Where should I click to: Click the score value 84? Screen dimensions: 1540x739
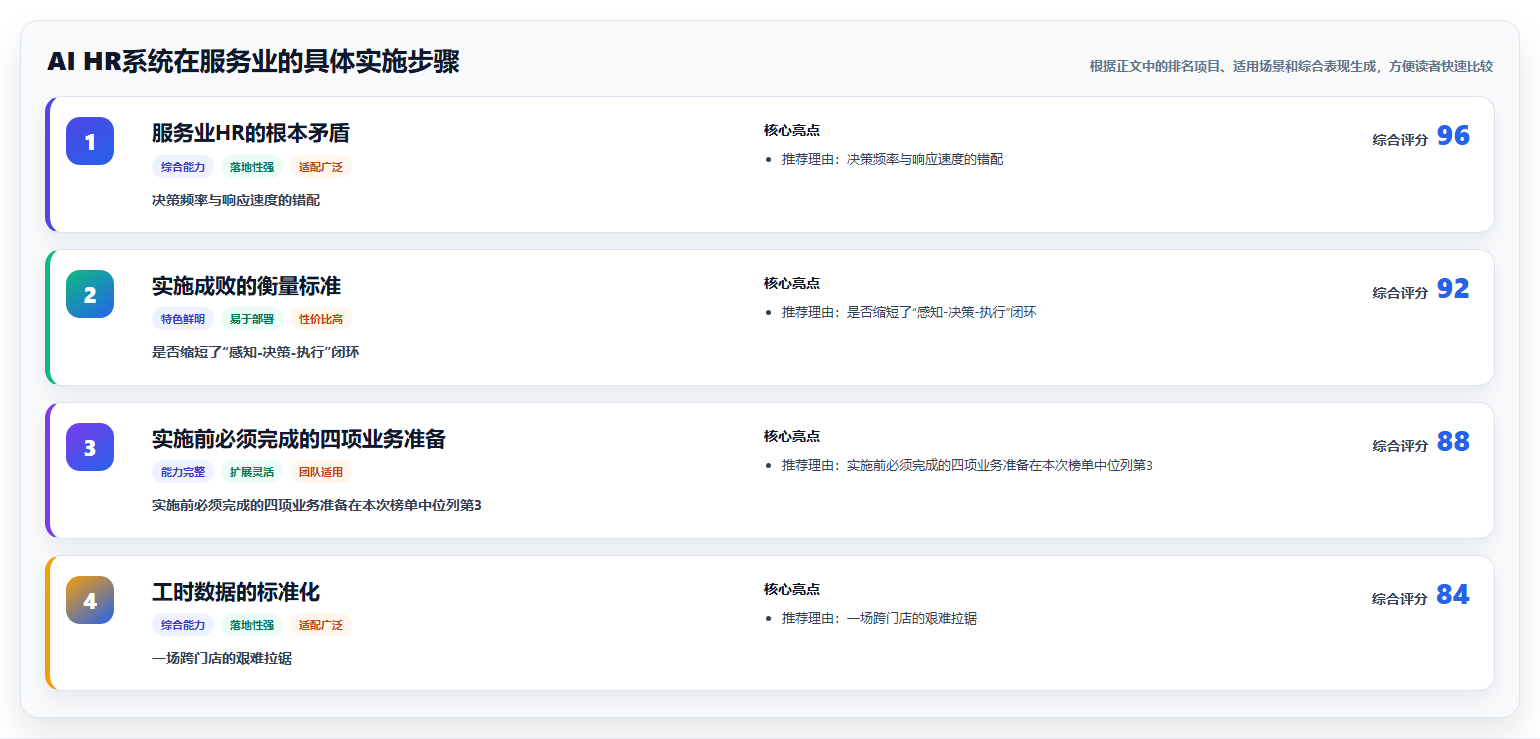click(x=1453, y=595)
